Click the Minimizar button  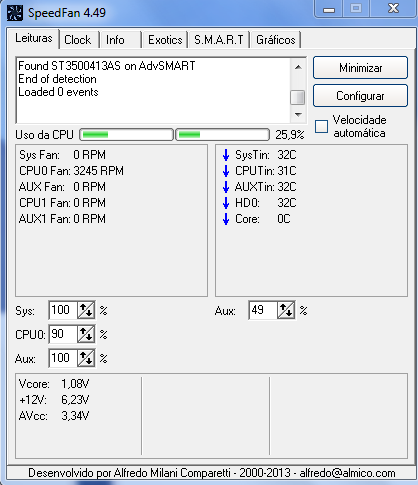coord(360,68)
